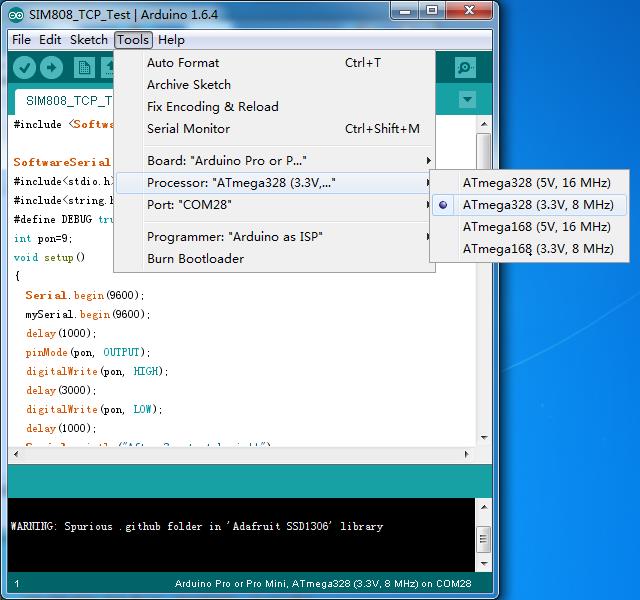640x600 pixels.
Task: Select ATmega328 (3.3V, 8 MHz) processor
Action: [x=529, y=205]
